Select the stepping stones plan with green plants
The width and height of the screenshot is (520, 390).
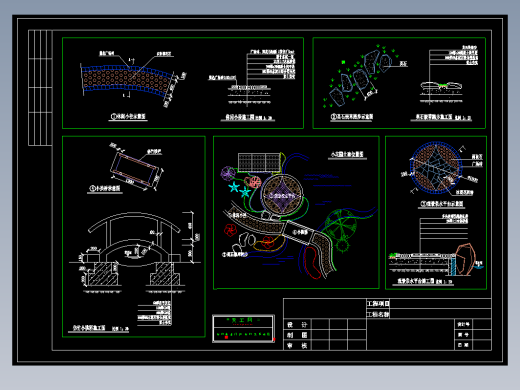tap(360, 77)
